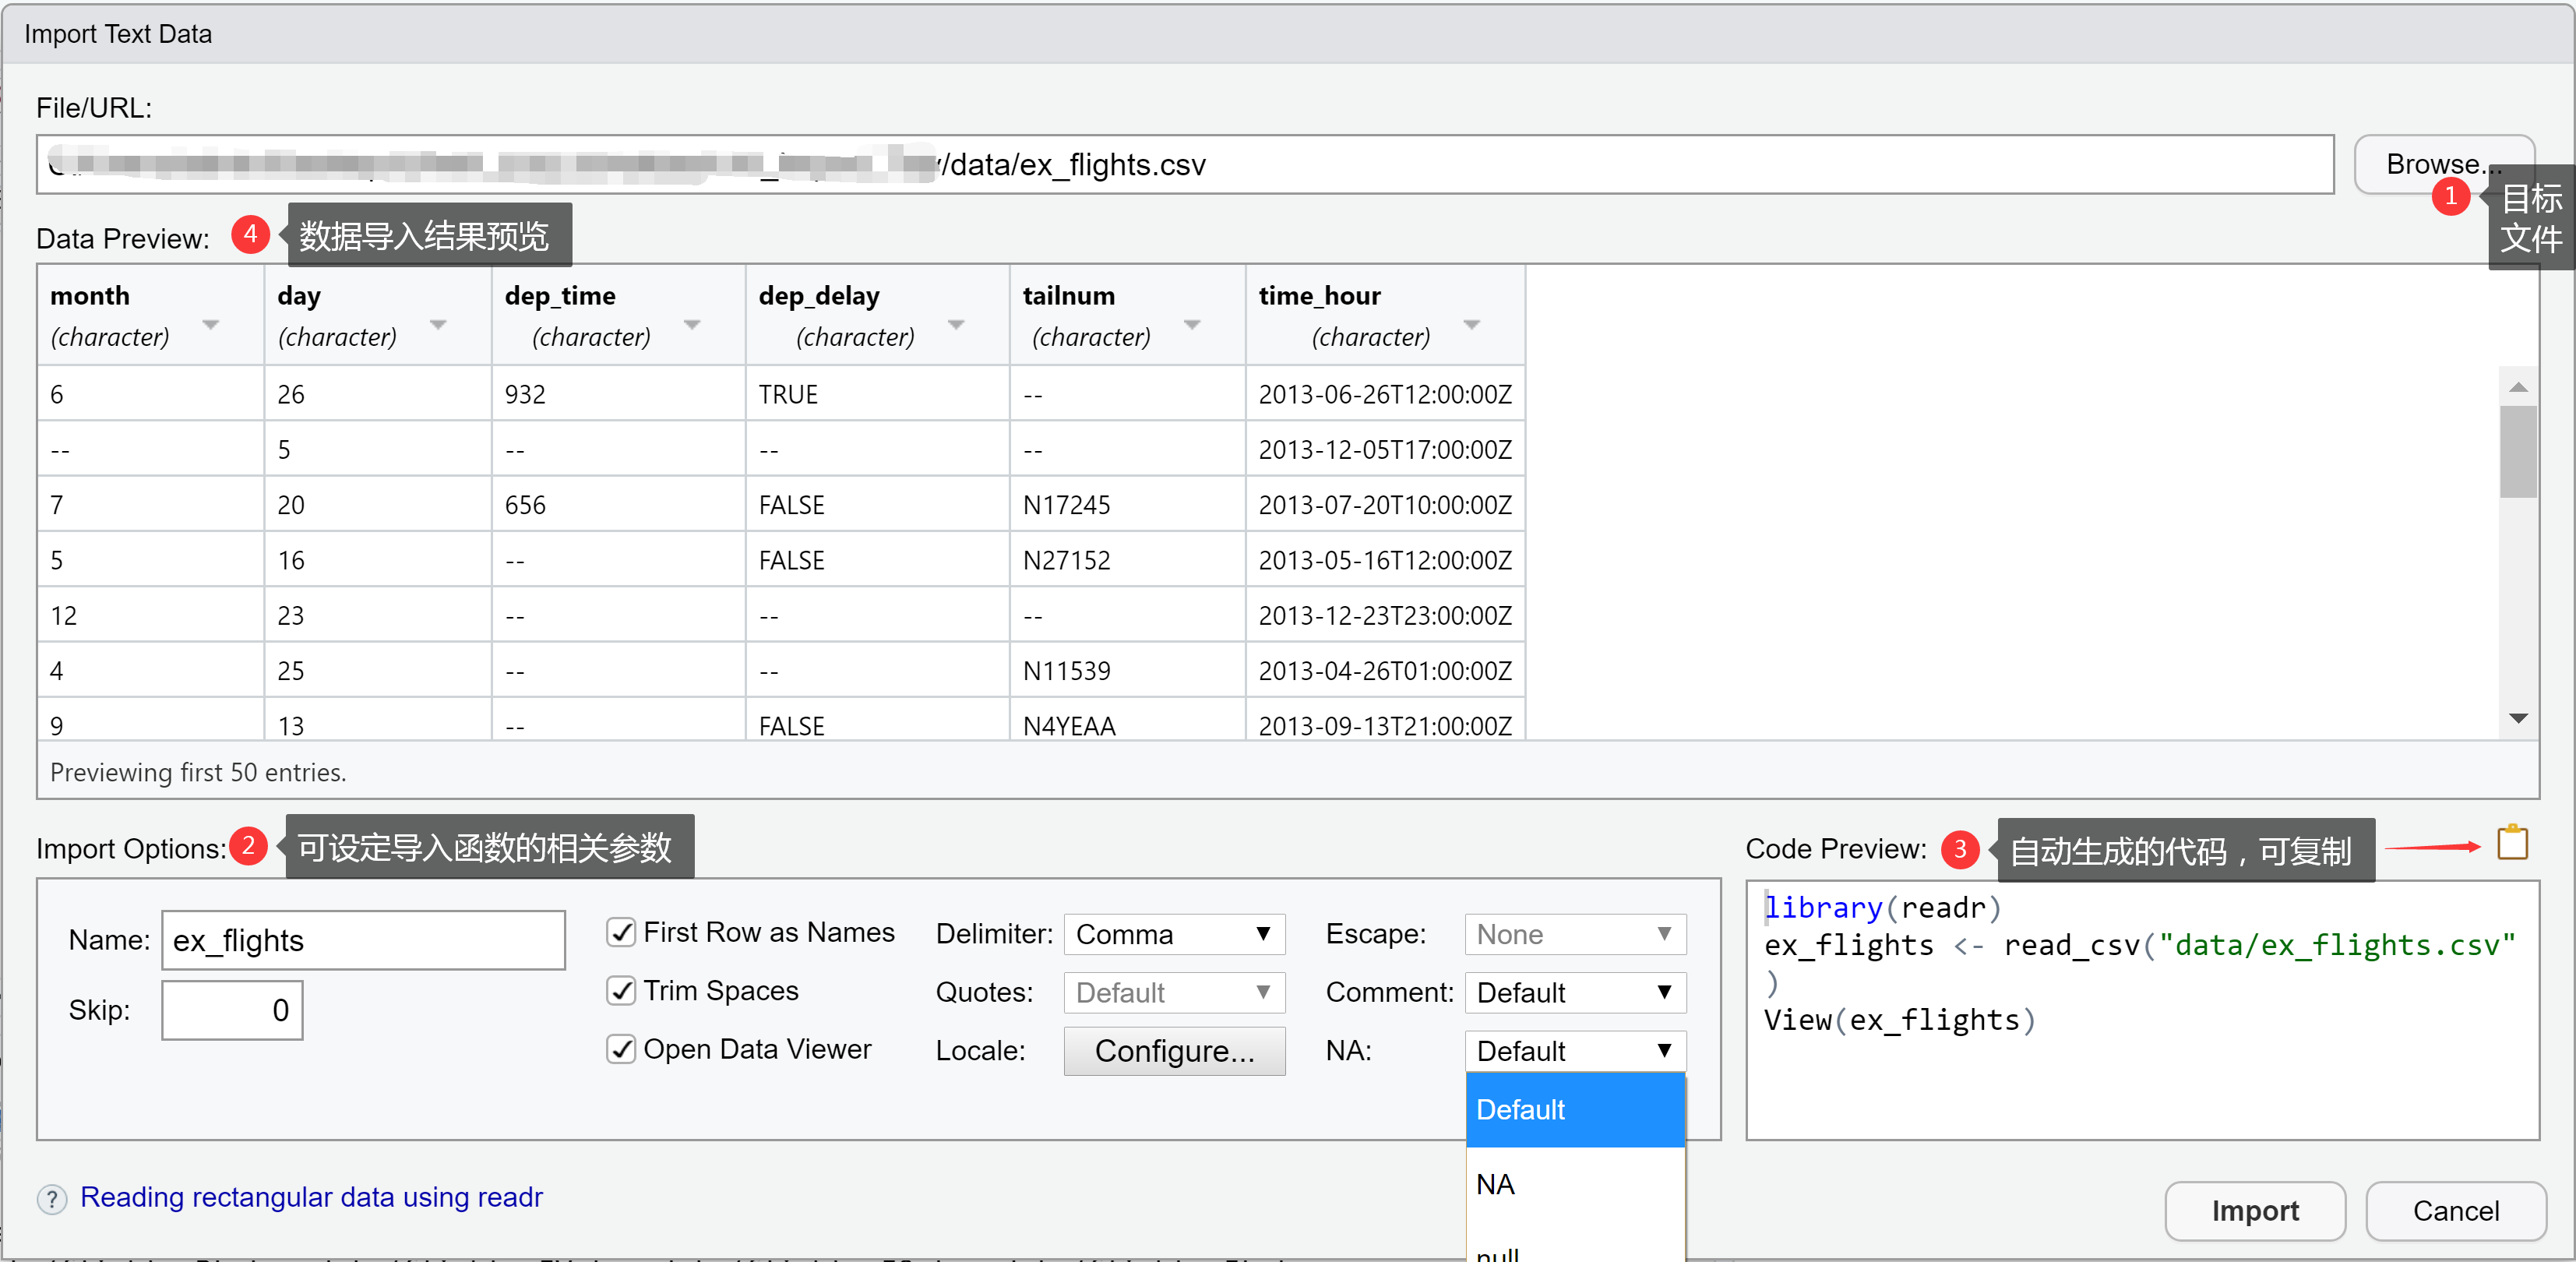The height and width of the screenshot is (1262, 2576).
Task: Open the dep_delay column type dropdown
Action: click(x=956, y=325)
